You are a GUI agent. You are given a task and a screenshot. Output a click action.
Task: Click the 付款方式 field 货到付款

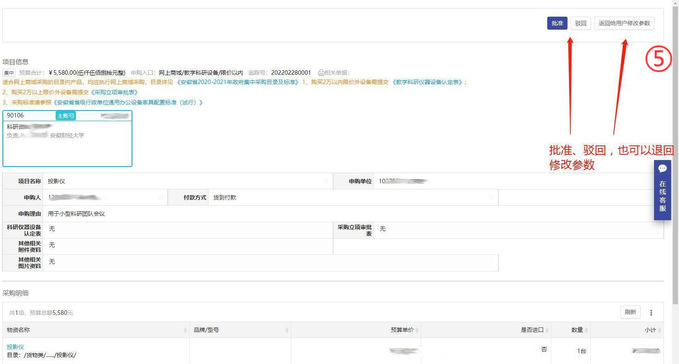pos(353,197)
